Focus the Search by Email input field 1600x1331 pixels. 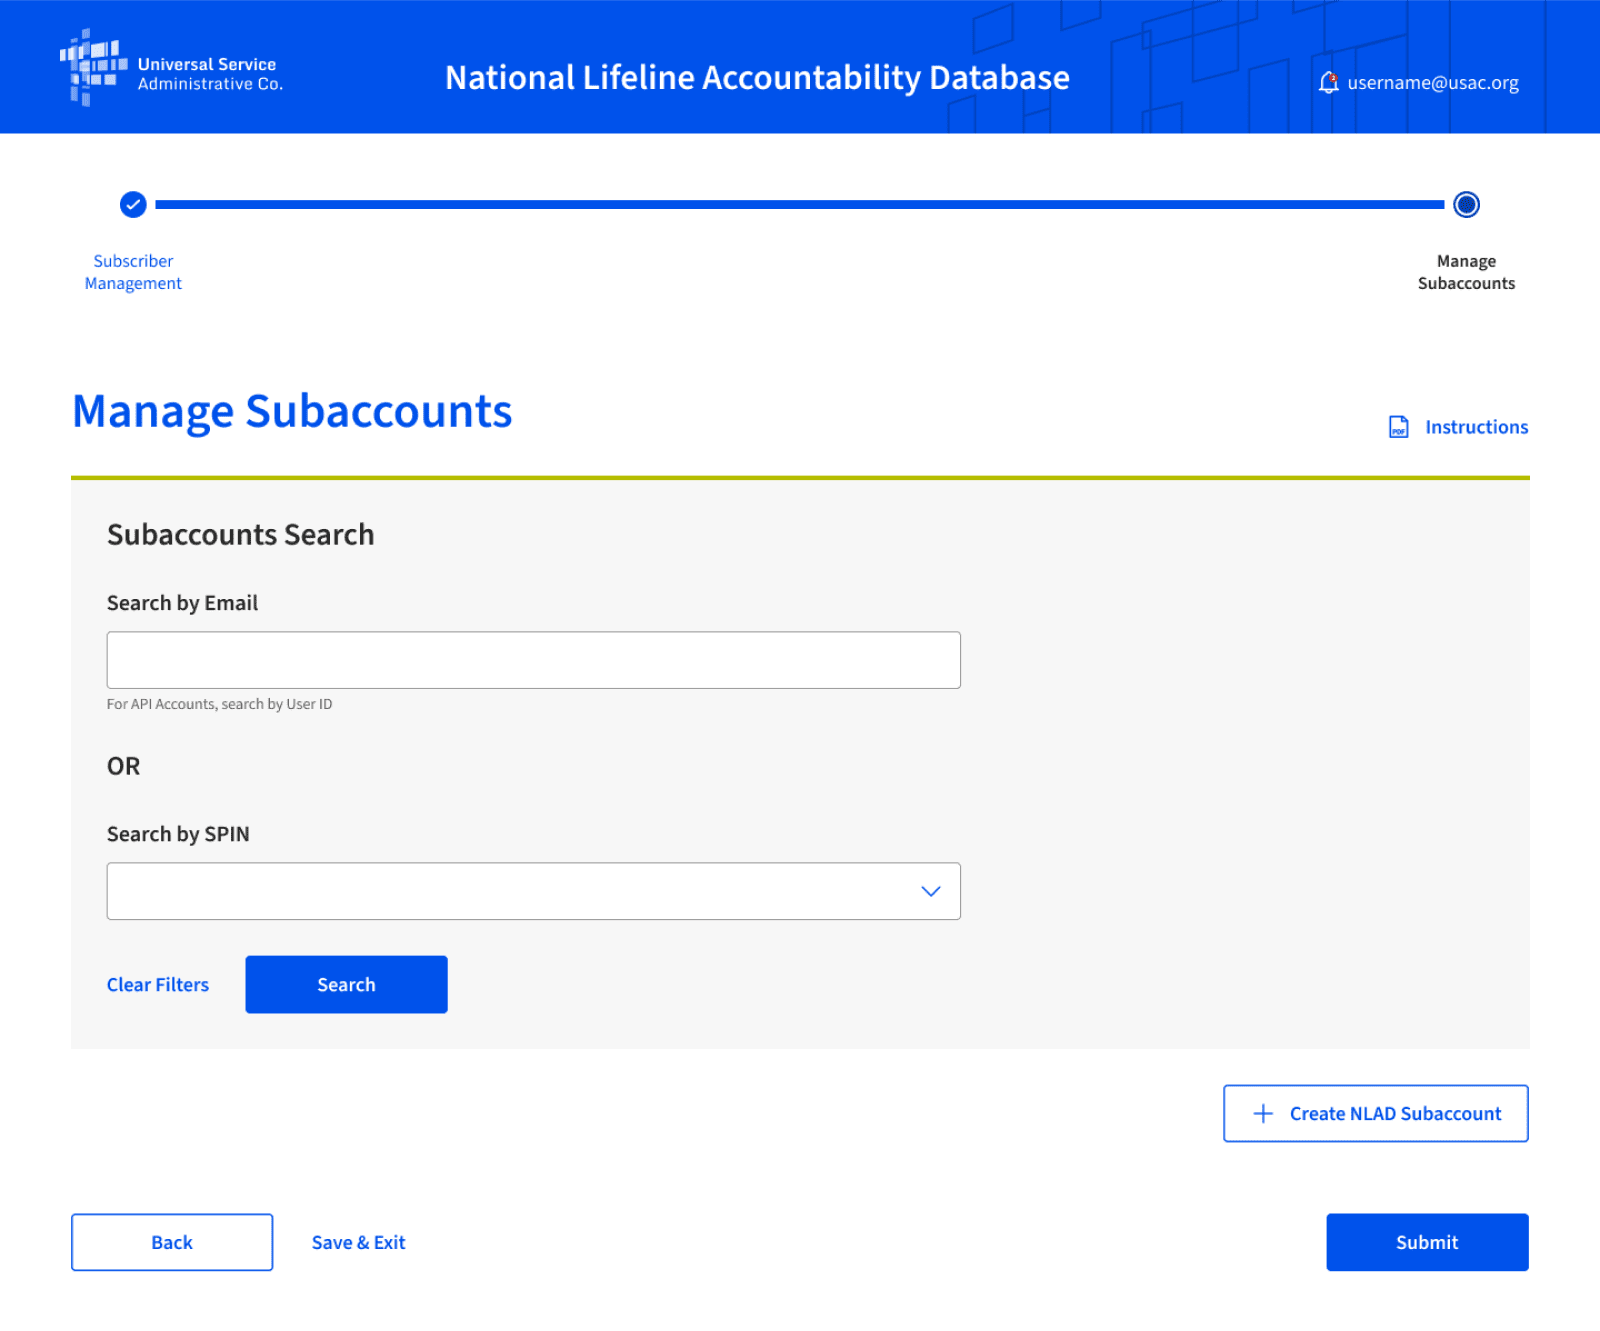coord(534,660)
